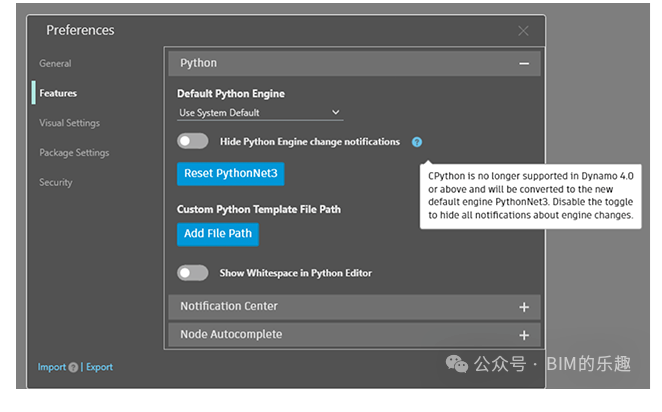
Task: Click the Notification Center section header
Action: coord(354,307)
